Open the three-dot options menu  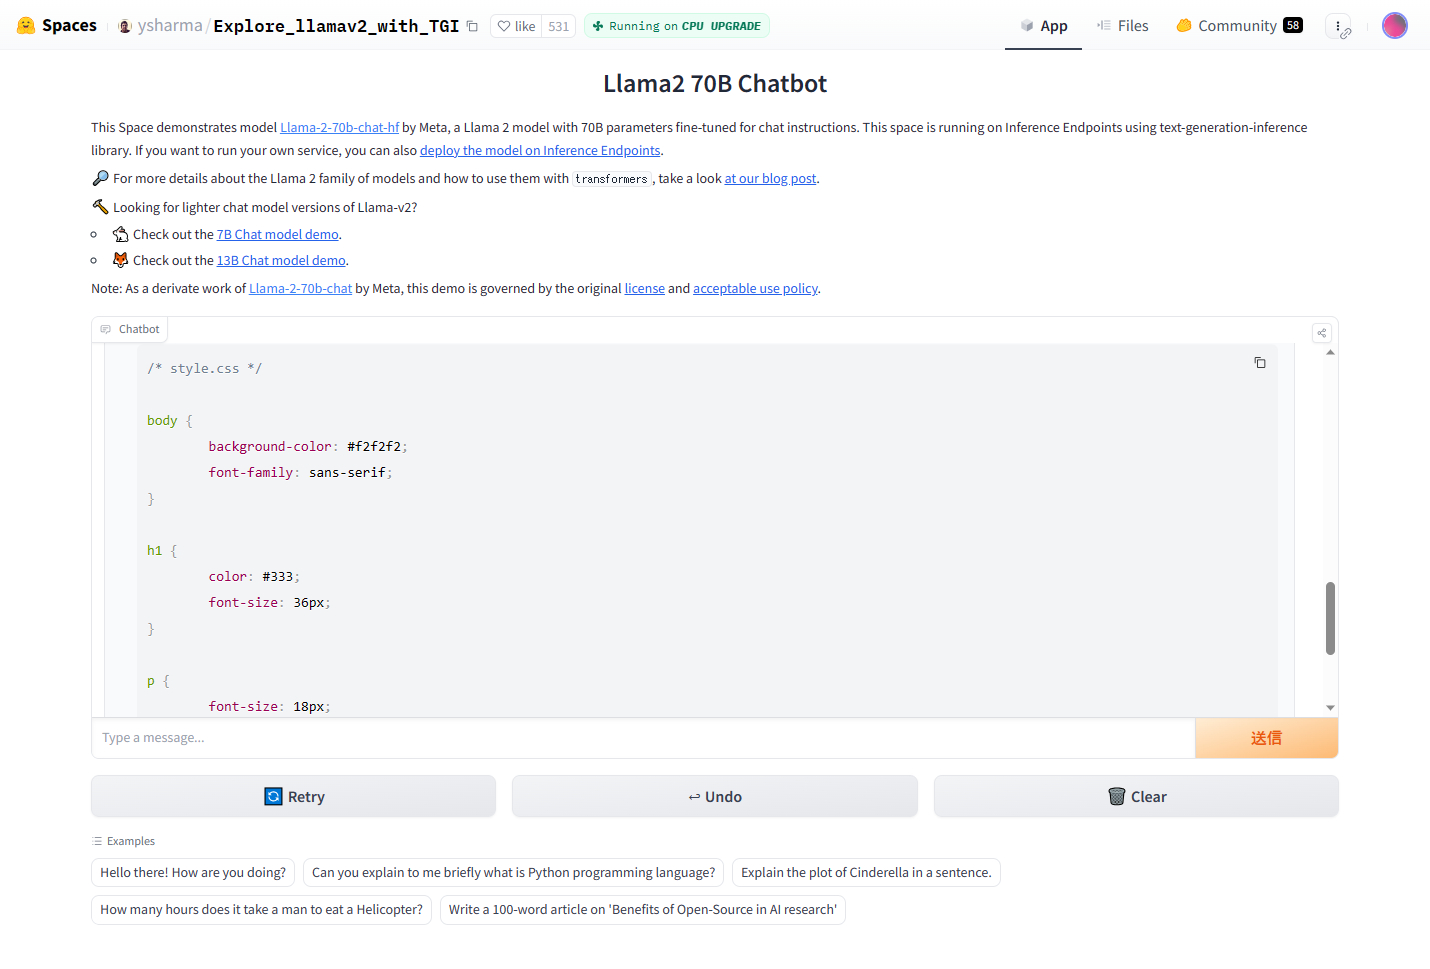1338,26
